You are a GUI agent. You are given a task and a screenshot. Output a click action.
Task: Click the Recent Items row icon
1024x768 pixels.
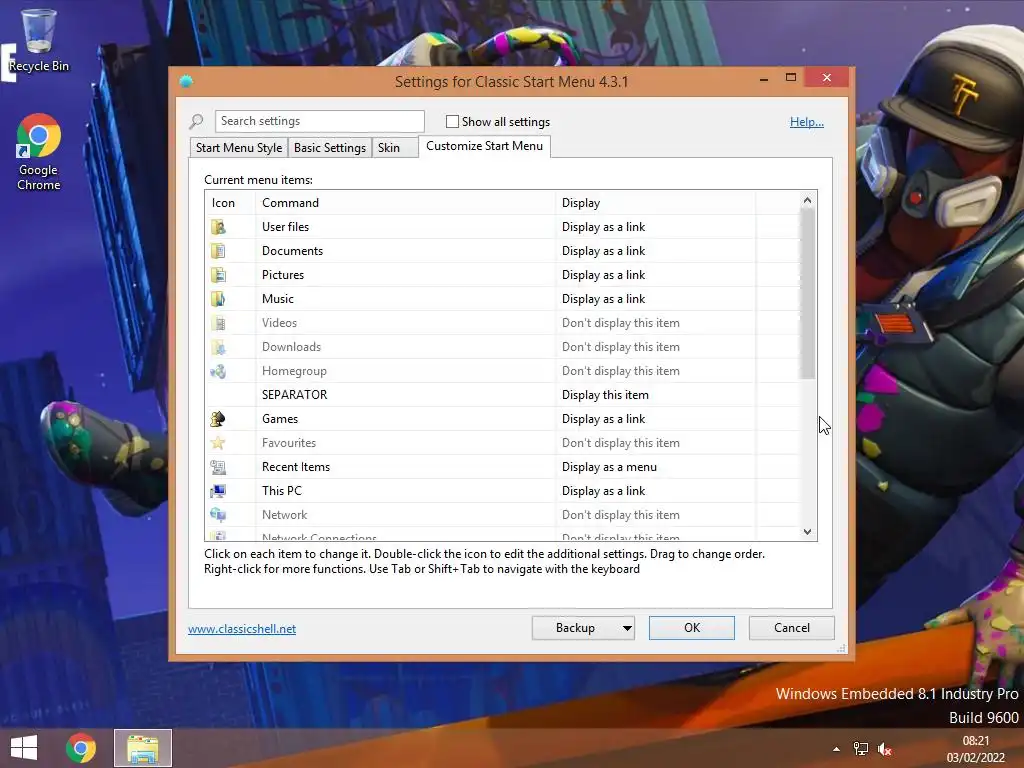[x=218, y=467]
